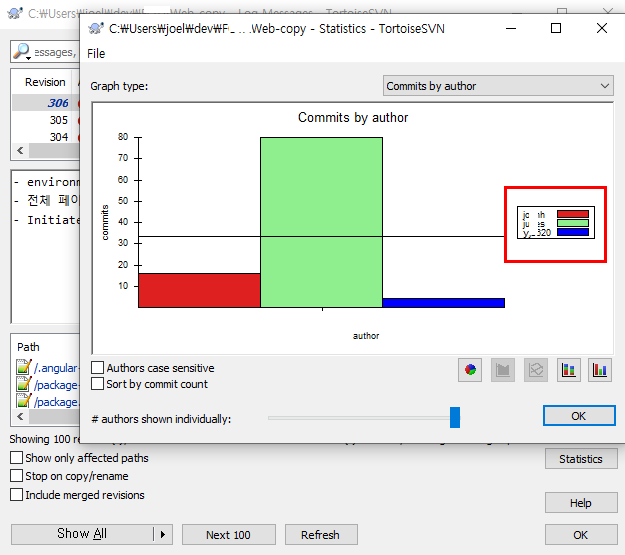Toggle Show only affected paths
Image resolution: width=625 pixels, height=555 pixels.
tap(17, 458)
